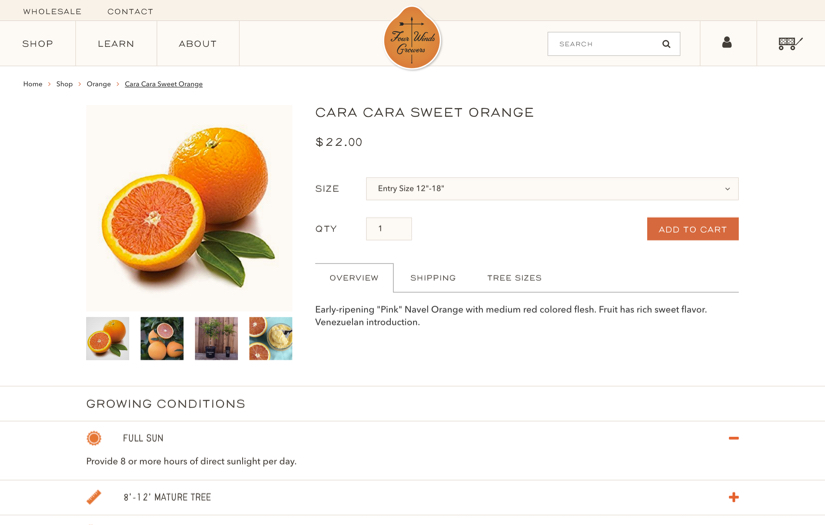Viewport: 825px width, 525px height.
Task: Collapse the Full Sun section
Action: point(733,438)
